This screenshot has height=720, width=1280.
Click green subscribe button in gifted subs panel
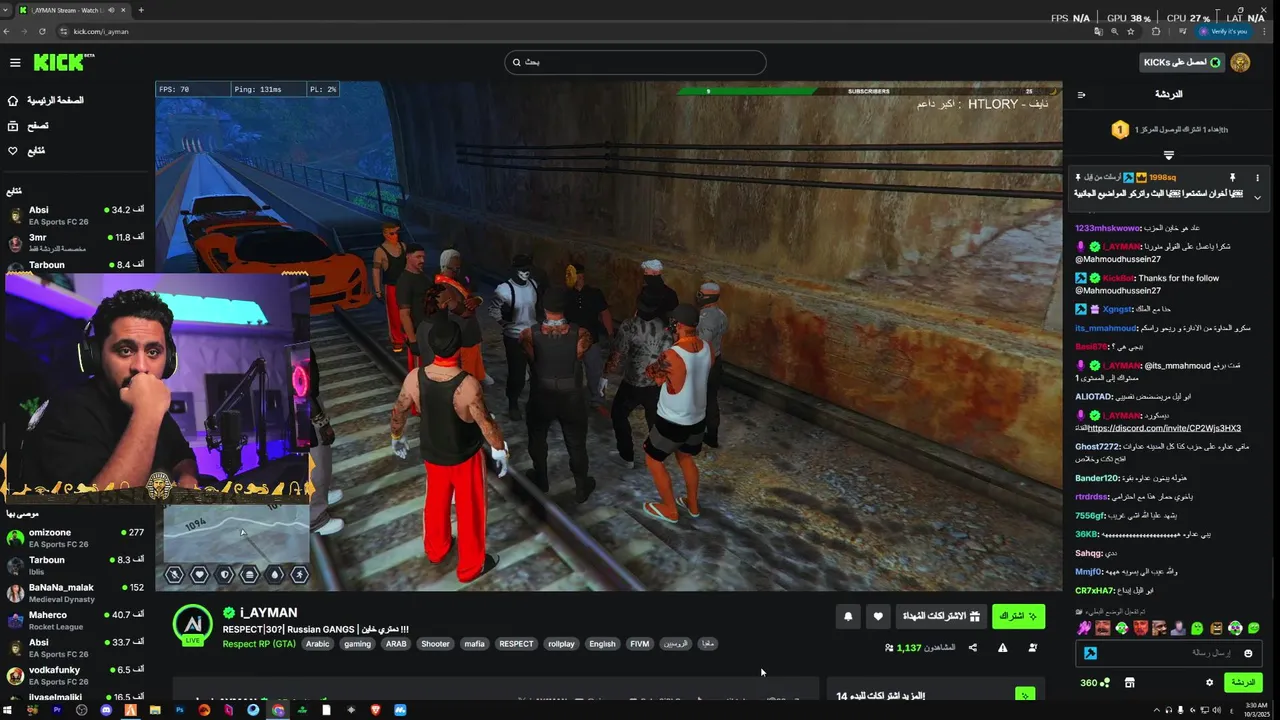[x=1024, y=694]
